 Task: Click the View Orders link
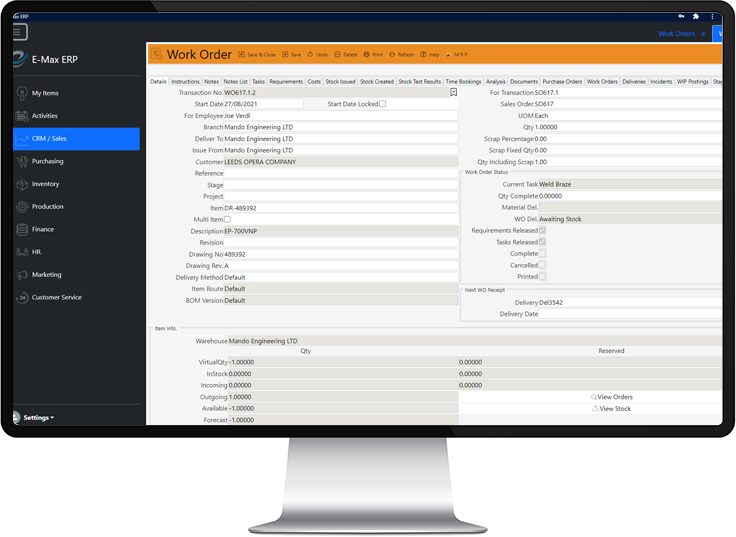612,397
